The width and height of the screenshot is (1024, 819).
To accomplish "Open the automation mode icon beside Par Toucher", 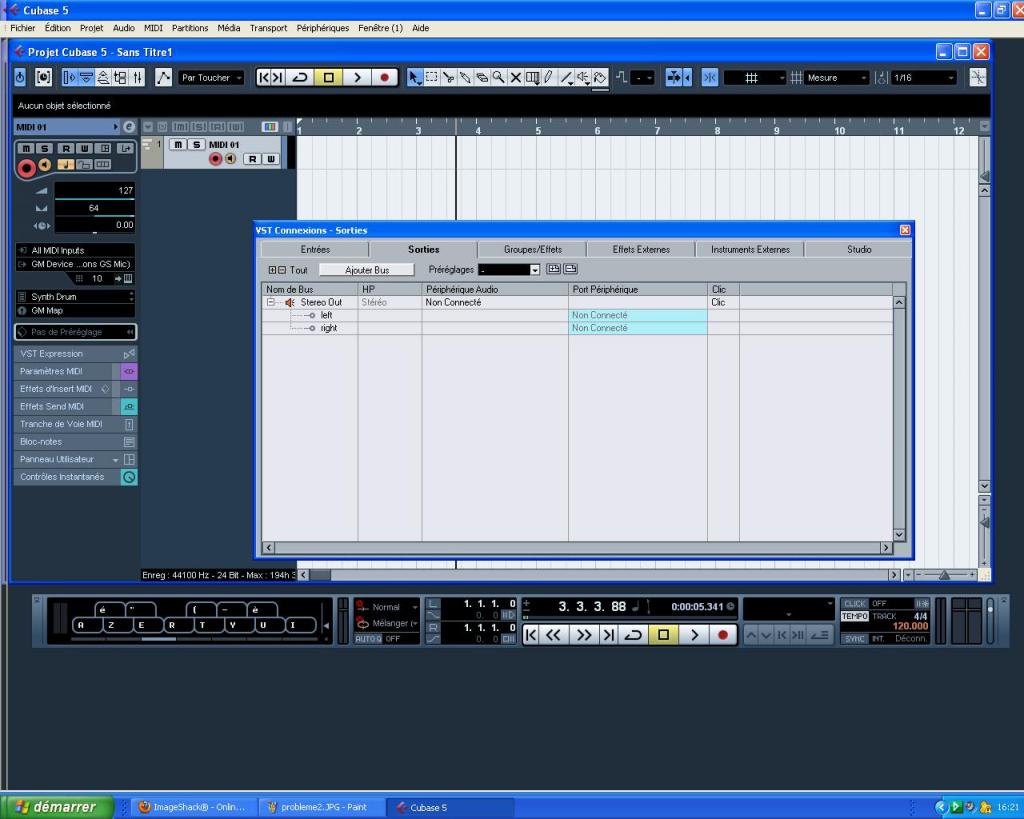I will pyautogui.click(x=163, y=78).
